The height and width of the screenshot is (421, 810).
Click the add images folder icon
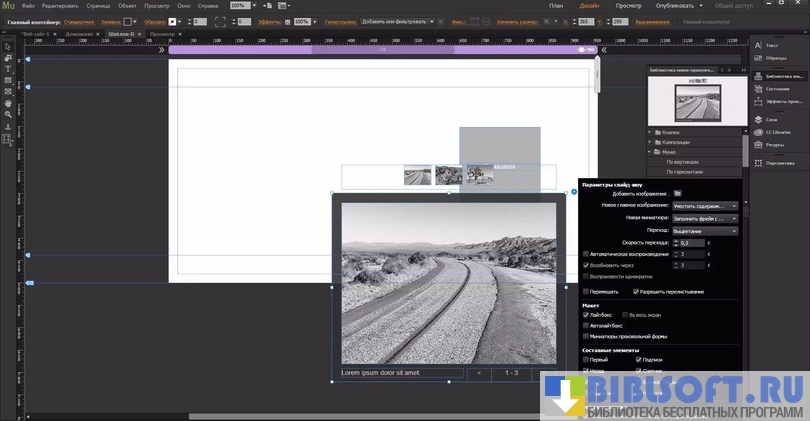(678, 193)
